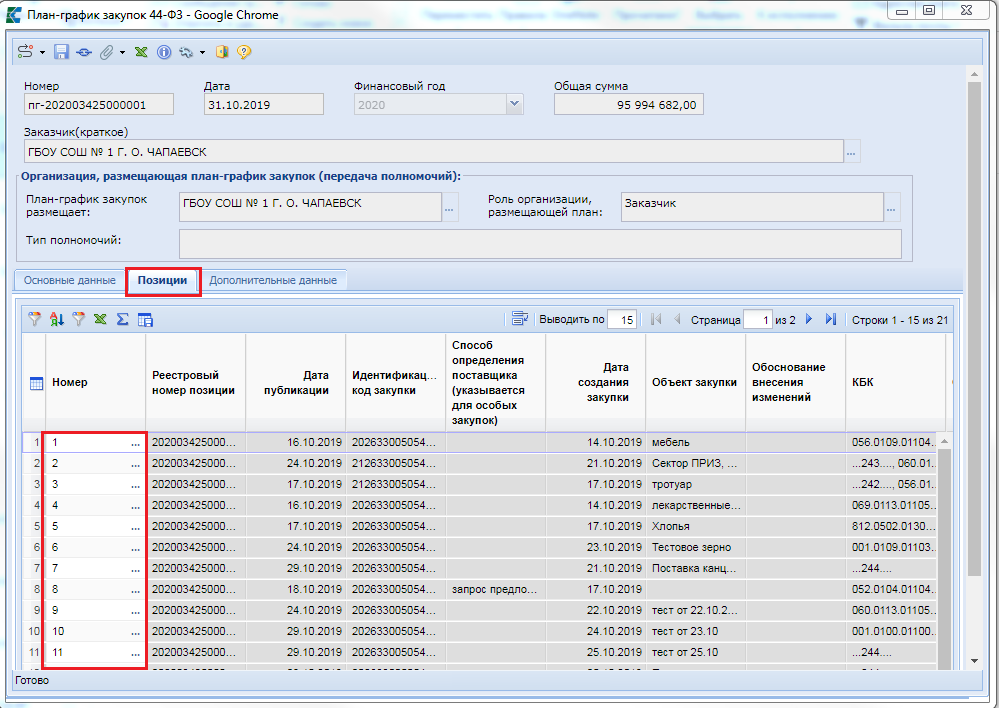Click the blue floppy disk save icon
The height and width of the screenshot is (708, 999).
[62, 52]
